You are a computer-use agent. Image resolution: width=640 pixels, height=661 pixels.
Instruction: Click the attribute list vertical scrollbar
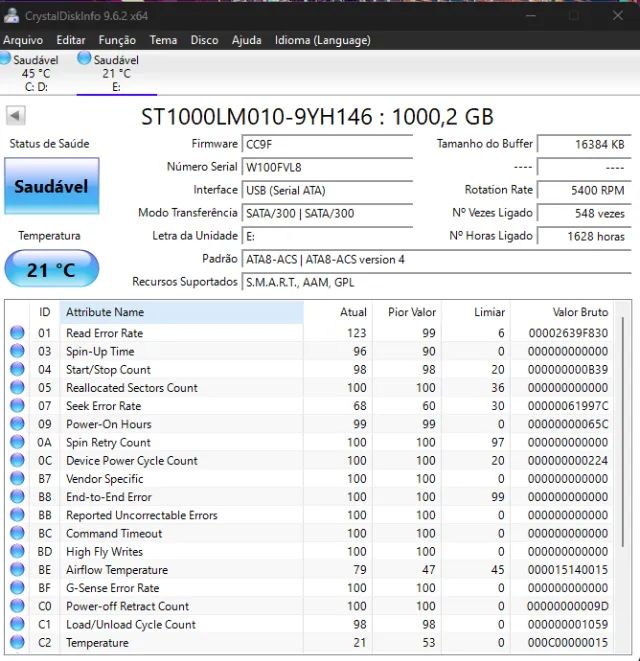click(623, 432)
